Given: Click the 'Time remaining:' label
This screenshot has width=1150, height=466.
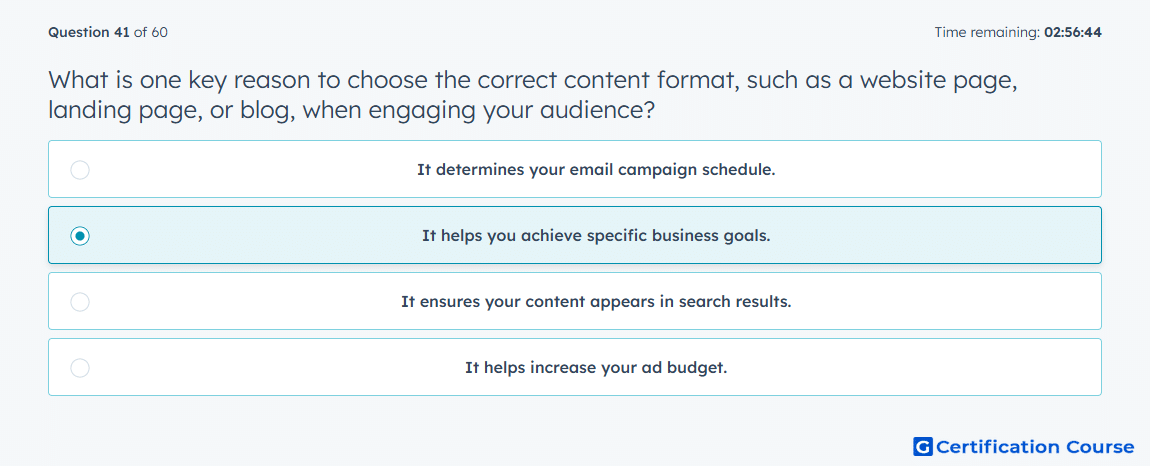Looking at the screenshot, I should coord(986,32).
